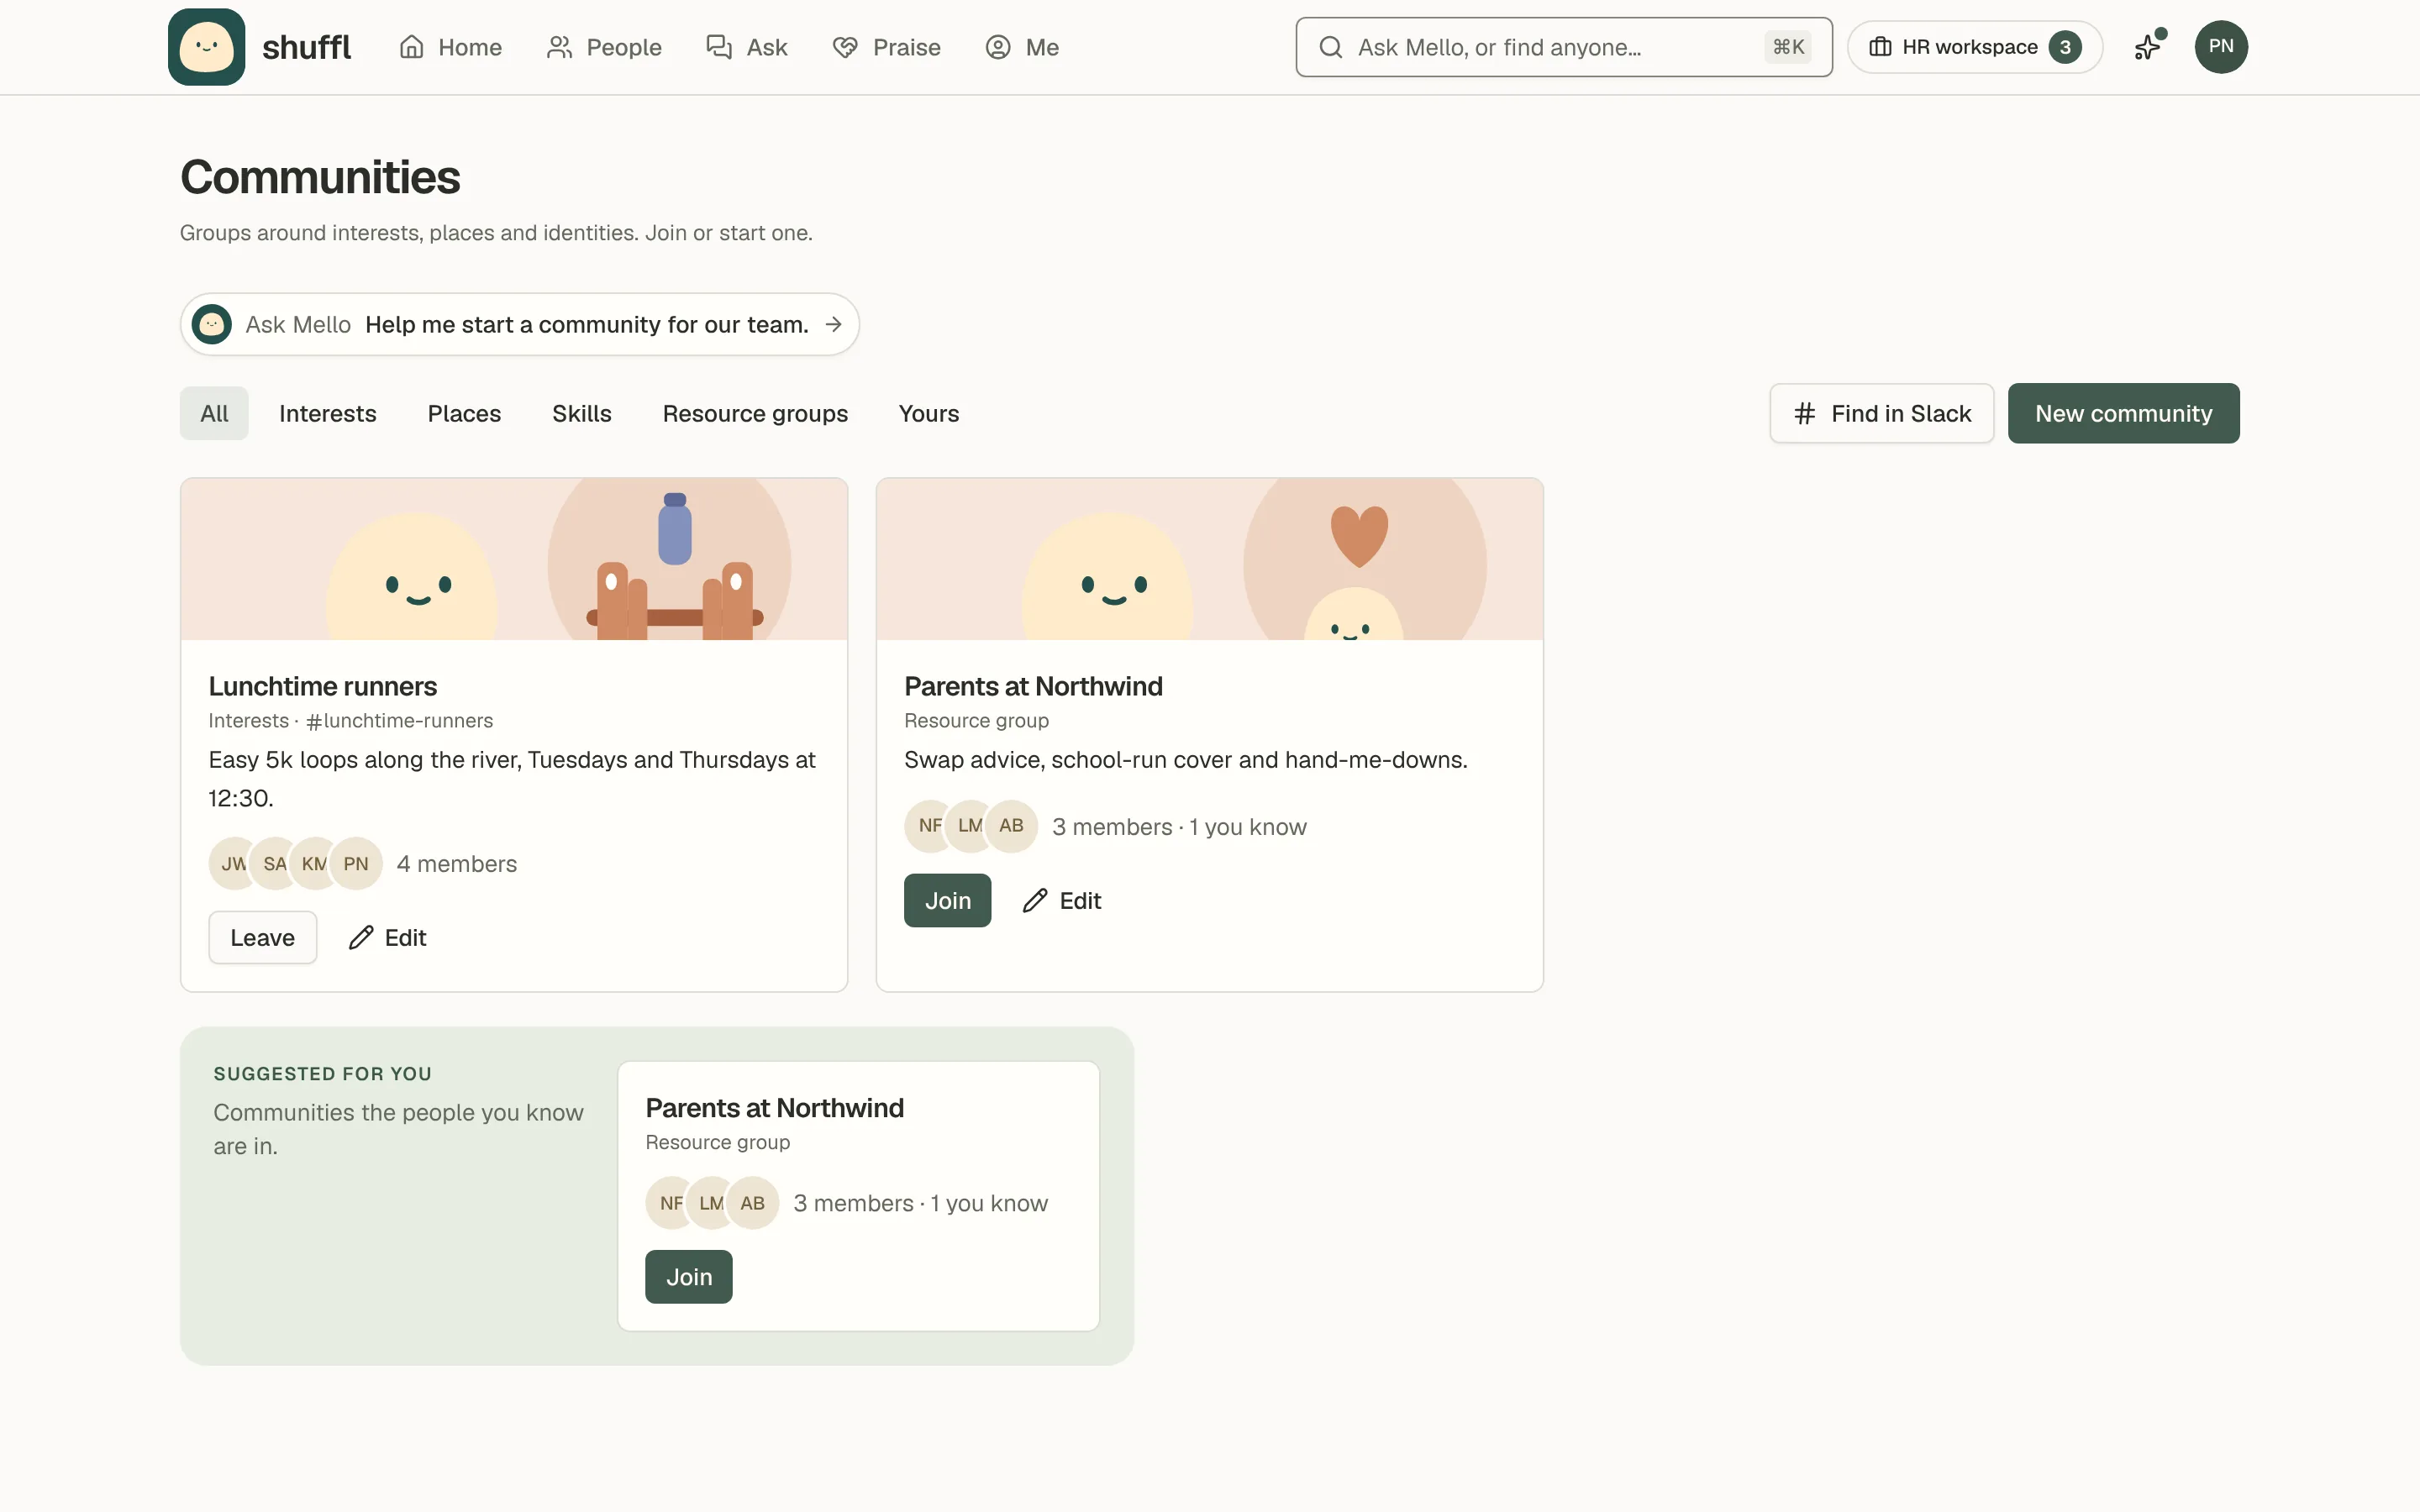Click the "Swap advice, school-run cover" description
2420x1512 pixels.
coord(1186,760)
